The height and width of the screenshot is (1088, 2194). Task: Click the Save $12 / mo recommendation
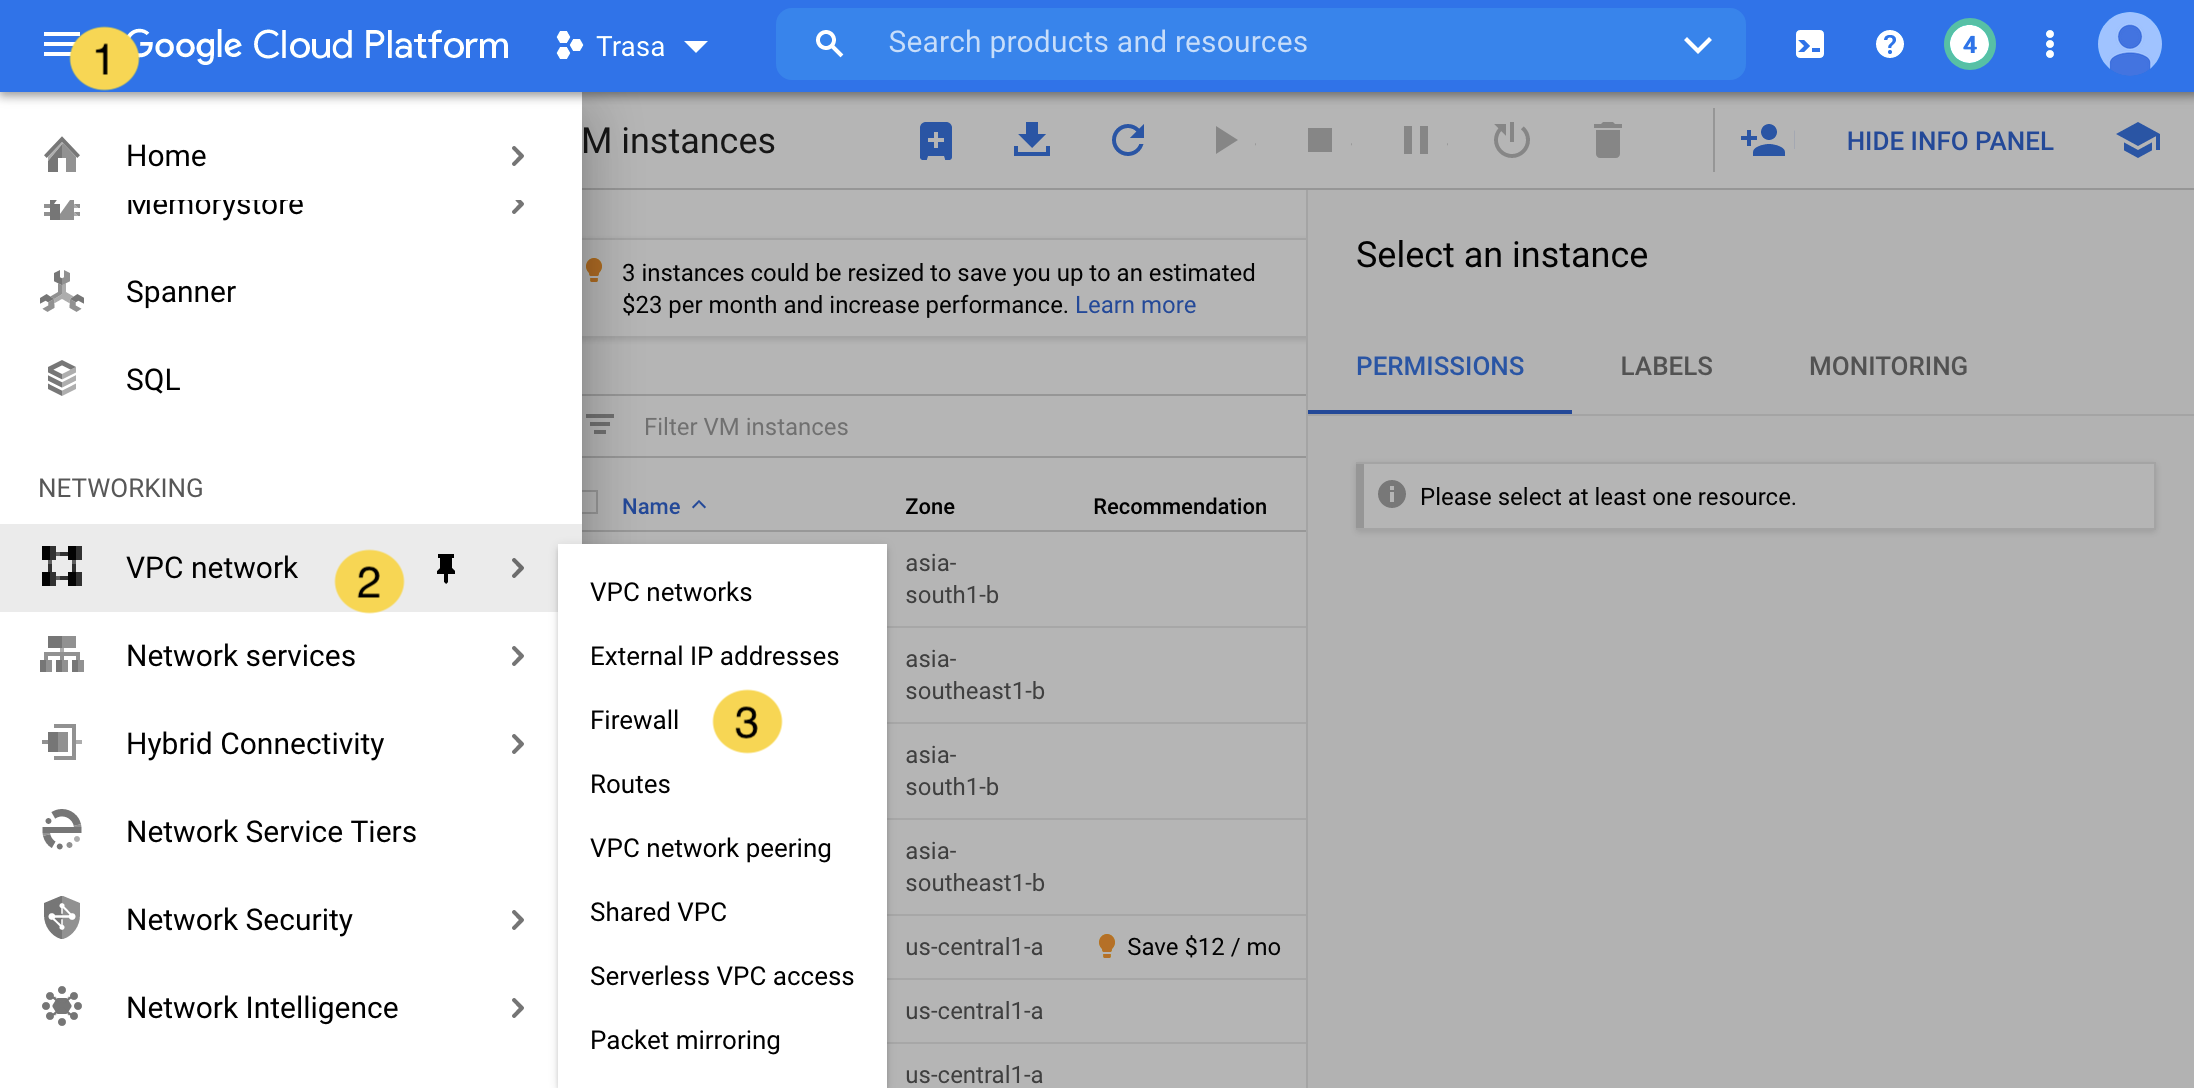(x=1204, y=946)
